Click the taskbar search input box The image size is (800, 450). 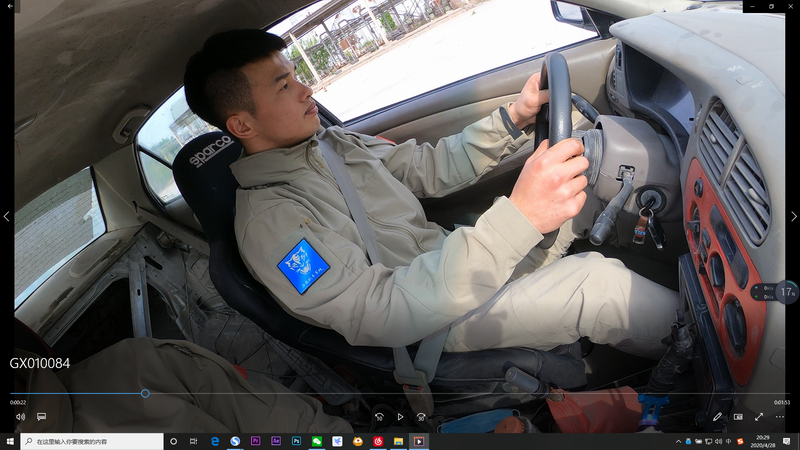[x=92, y=441]
